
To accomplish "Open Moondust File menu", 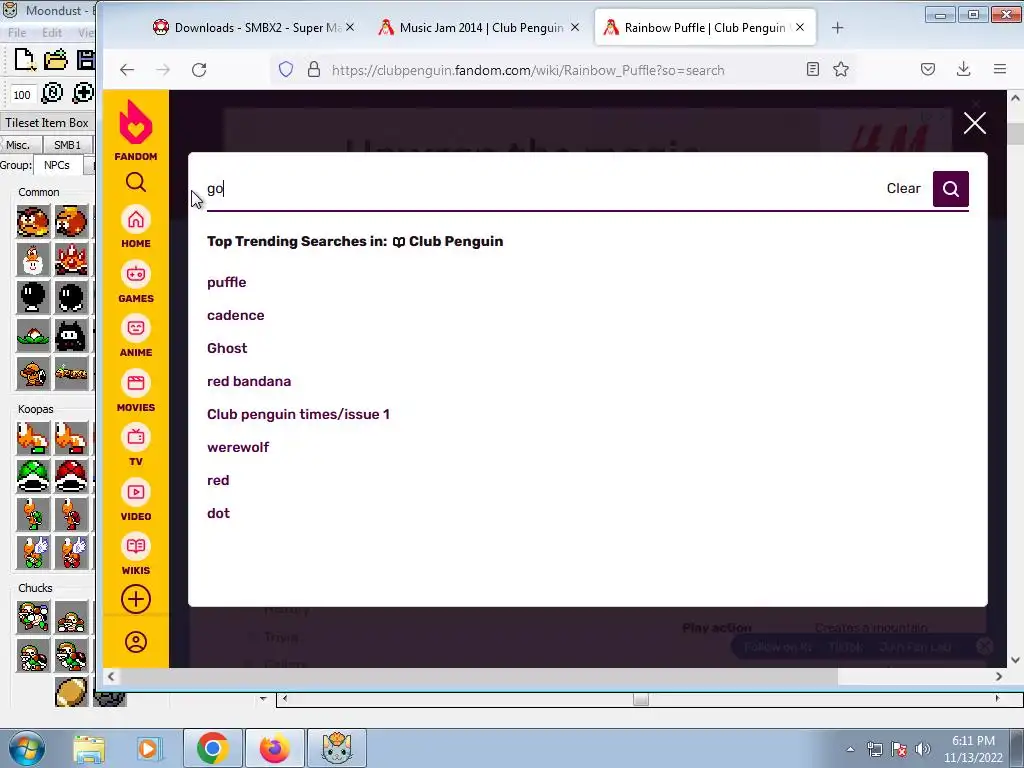I will [17, 32].
